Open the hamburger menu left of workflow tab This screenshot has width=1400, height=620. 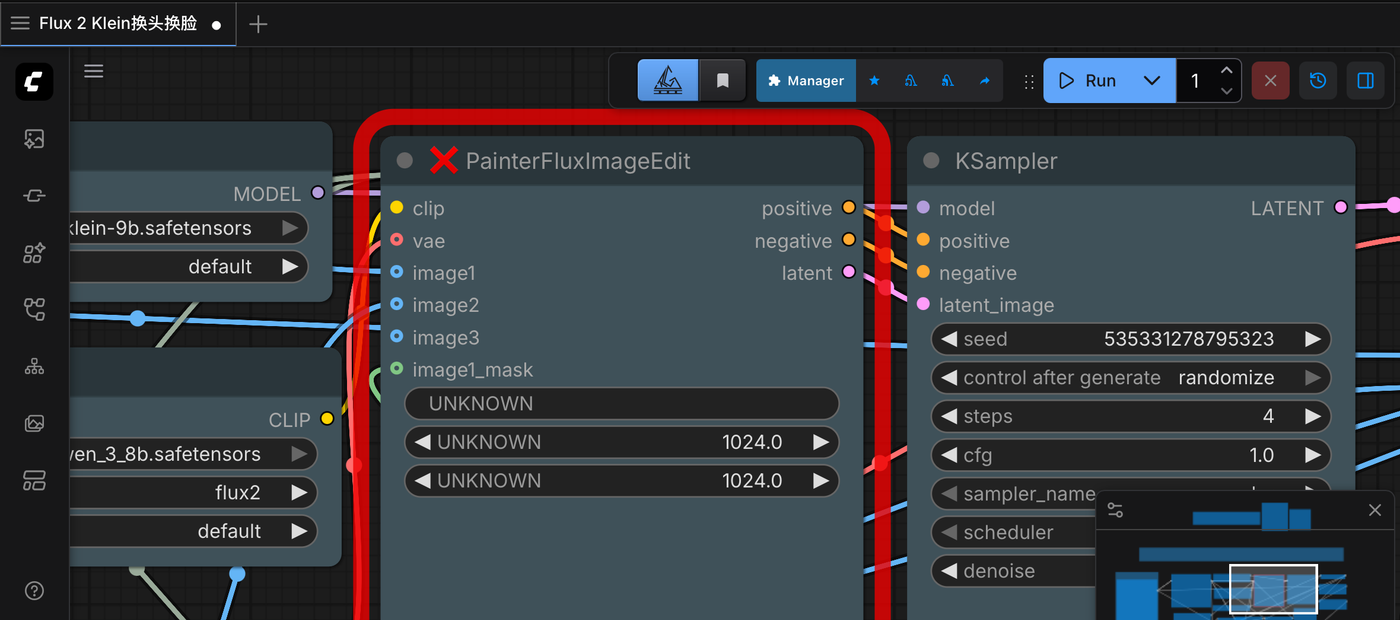click(x=20, y=23)
